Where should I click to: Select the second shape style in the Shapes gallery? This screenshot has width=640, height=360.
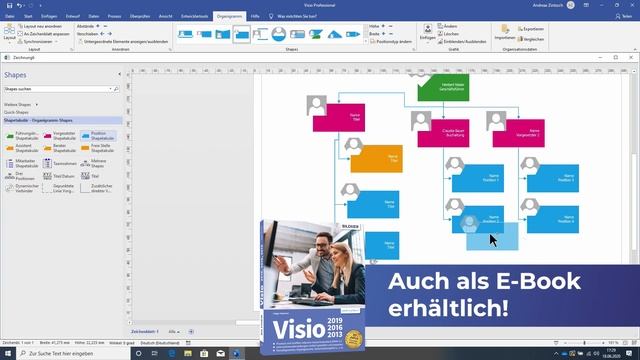[x=204, y=34]
